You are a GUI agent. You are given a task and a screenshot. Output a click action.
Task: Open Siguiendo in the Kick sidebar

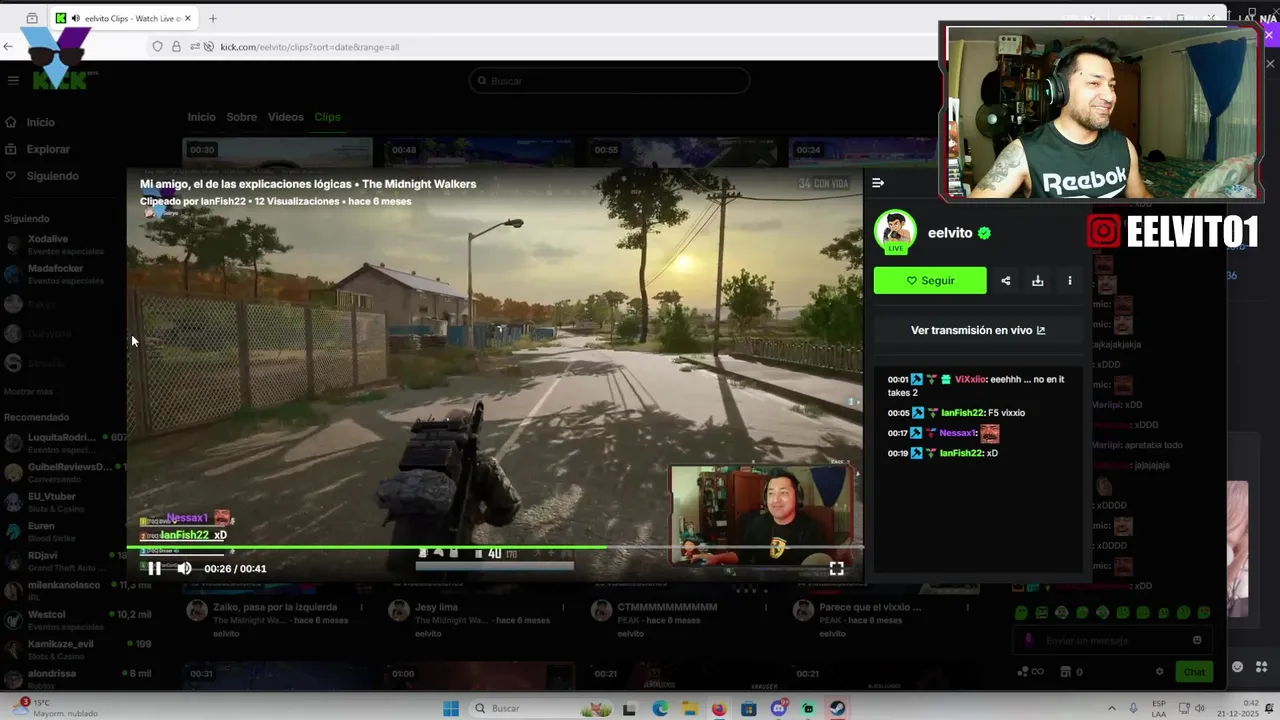(x=52, y=176)
